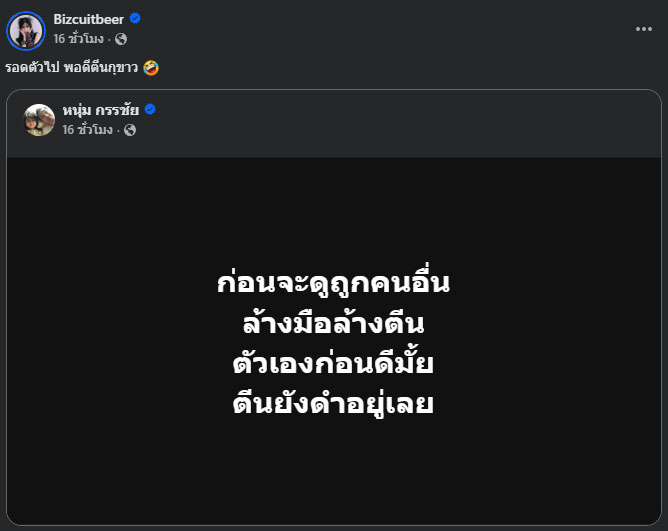Click the laughing emoji in the caption

(151, 68)
